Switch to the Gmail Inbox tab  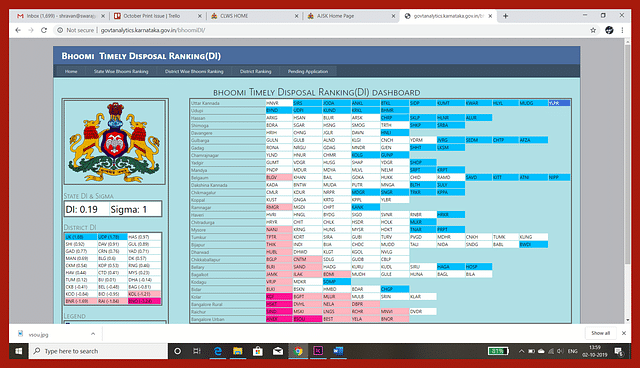[x=60, y=16]
